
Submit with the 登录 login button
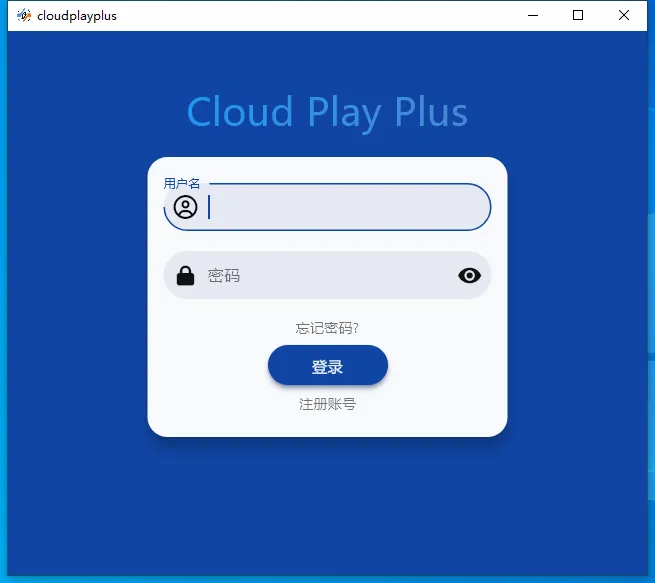click(328, 365)
